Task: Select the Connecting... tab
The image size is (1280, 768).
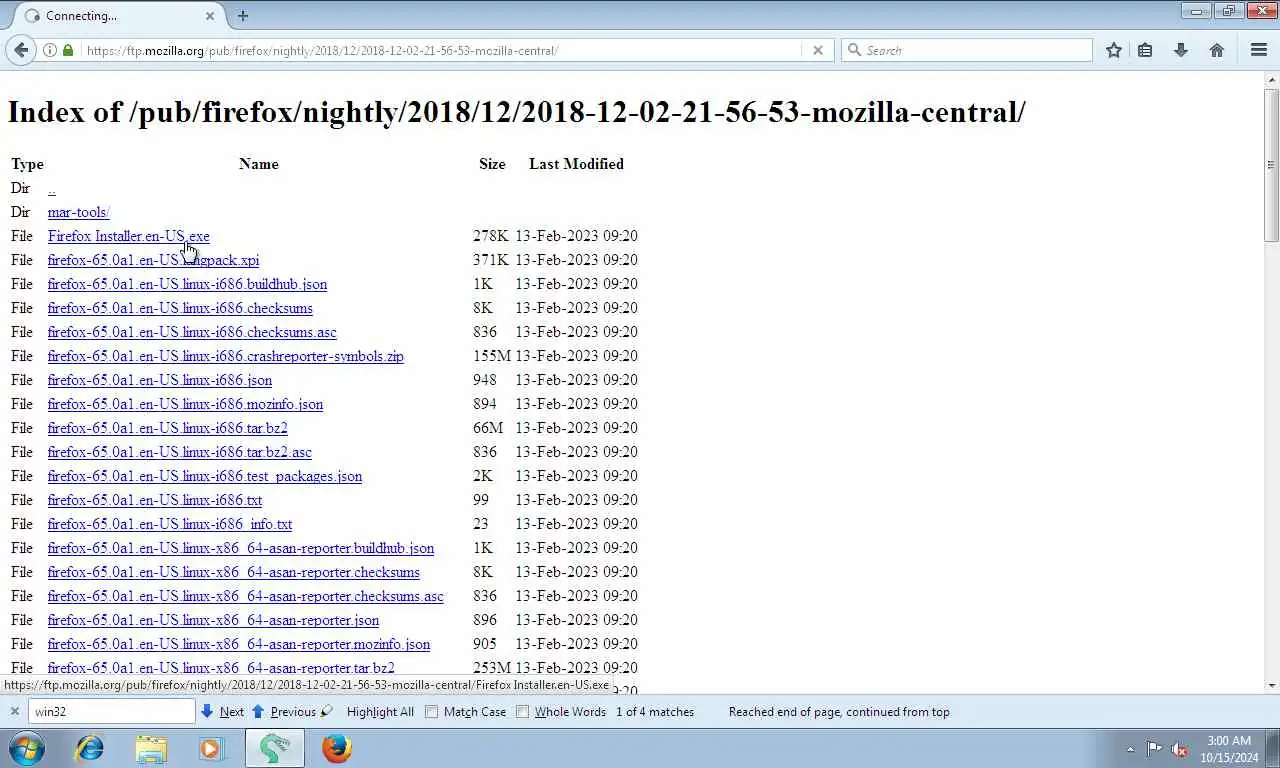Action: [x=120, y=16]
